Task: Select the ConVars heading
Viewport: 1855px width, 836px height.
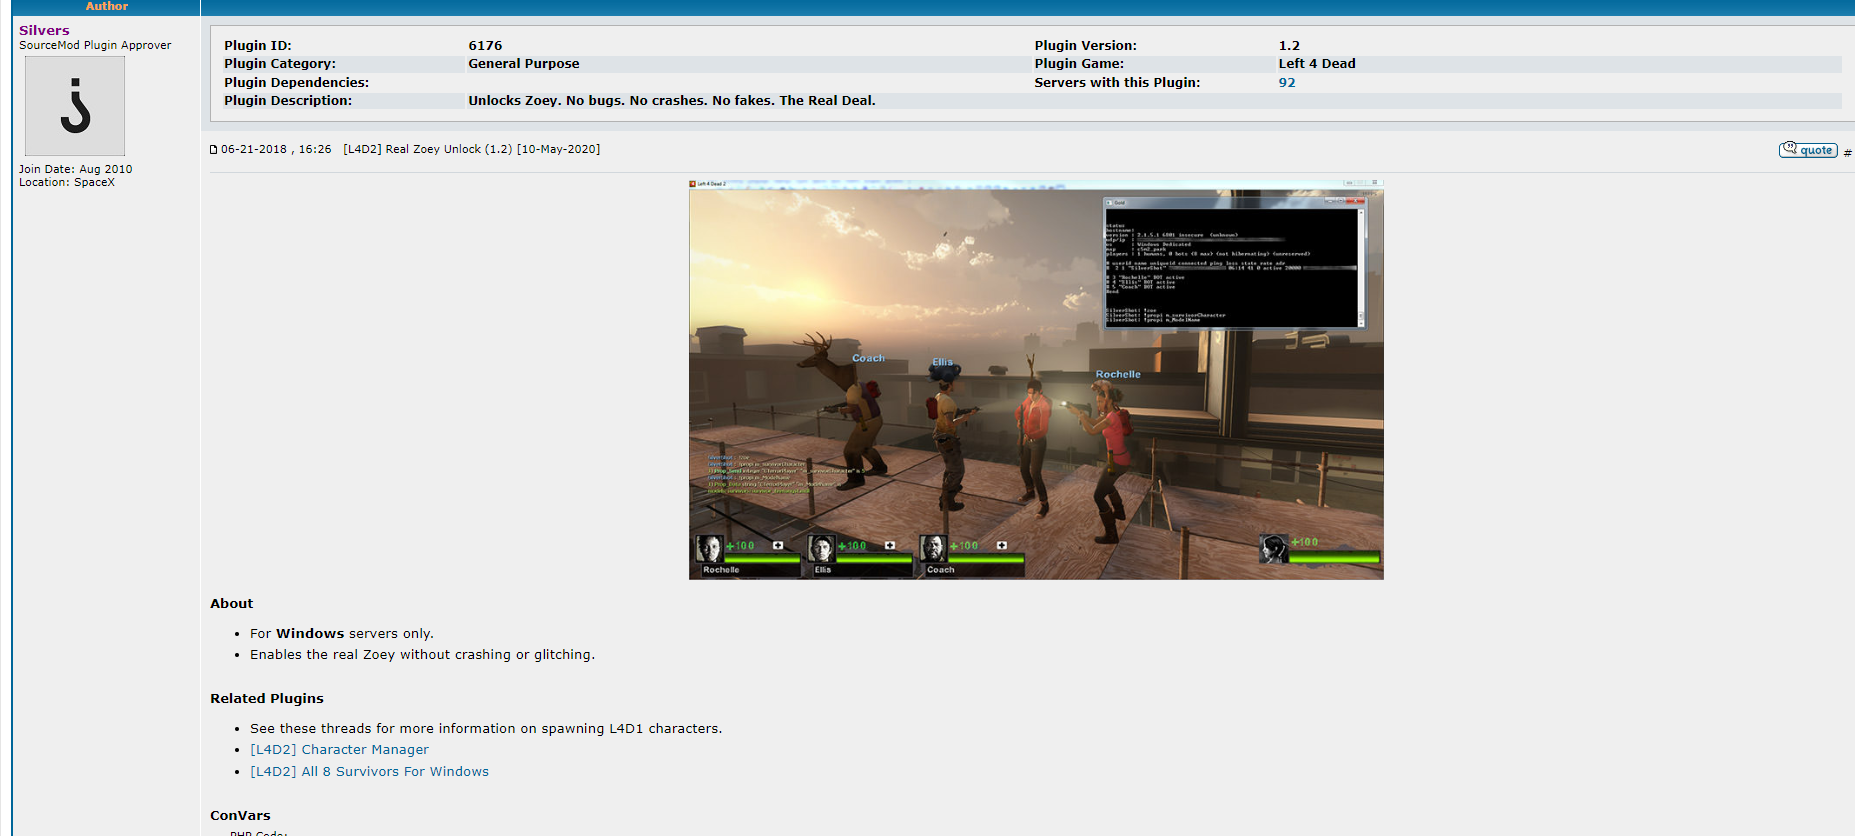Action: coord(240,816)
